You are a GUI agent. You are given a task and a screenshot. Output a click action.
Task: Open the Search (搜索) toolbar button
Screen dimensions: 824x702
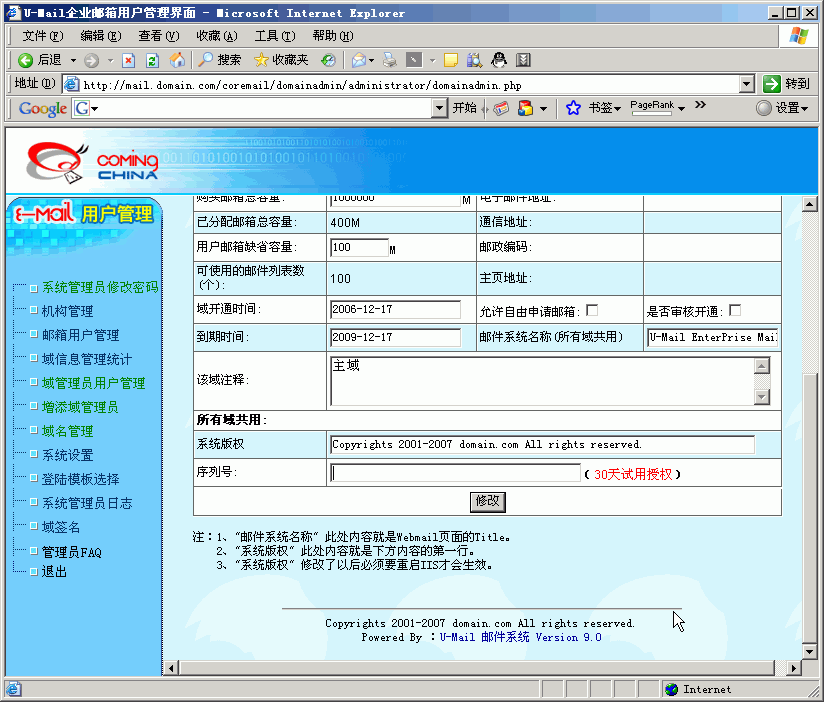[x=219, y=60]
